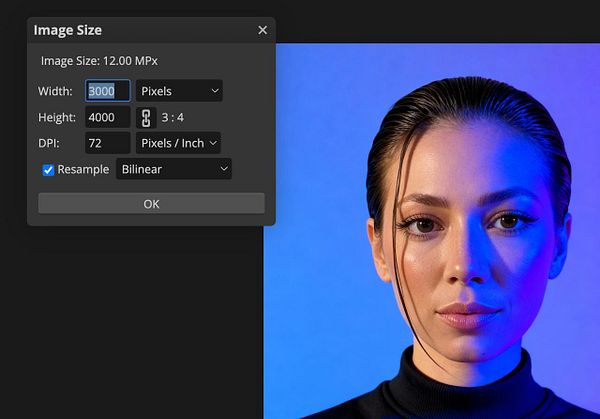Image resolution: width=600 pixels, height=419 pixels.
Task: Click the Image Size: 12.00 MPx text
Action: pos(99,61)
